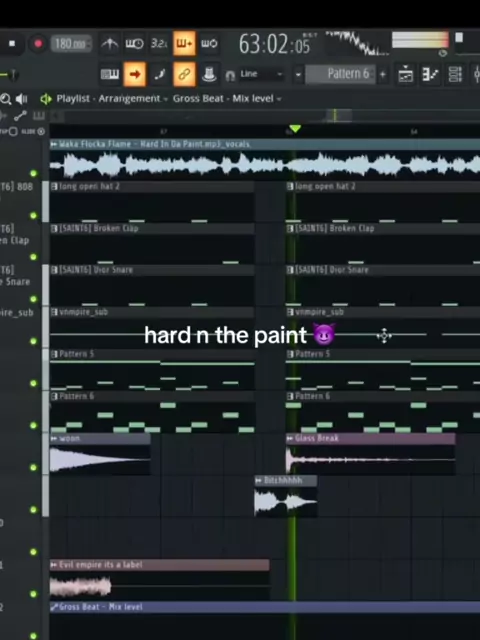Toggle loop recording icon
480x640 pixels.
pyautogui.click(x=209, y=43)
